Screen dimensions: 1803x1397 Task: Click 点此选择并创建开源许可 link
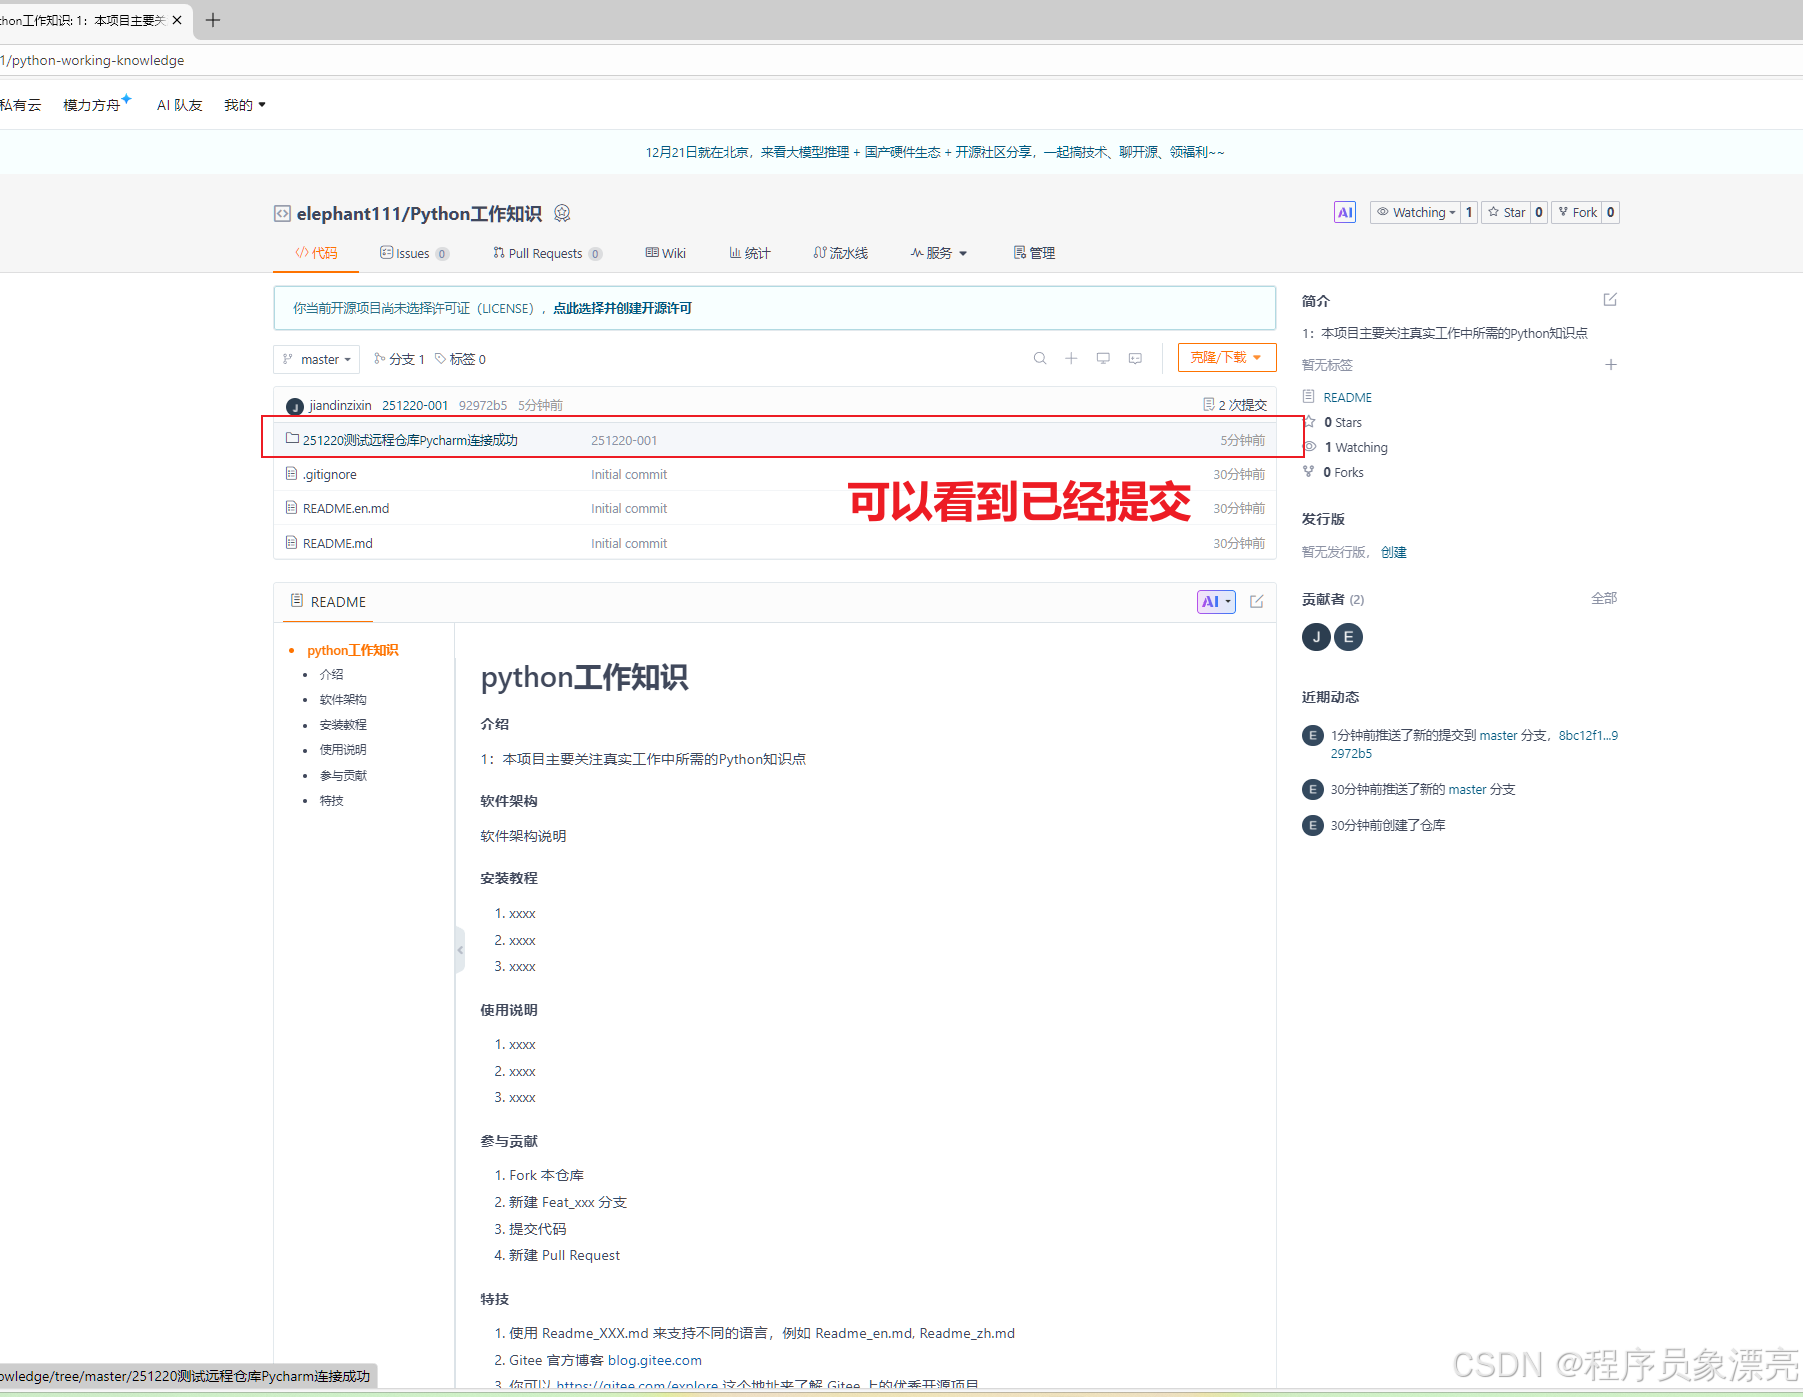click(x=622, y=308)
